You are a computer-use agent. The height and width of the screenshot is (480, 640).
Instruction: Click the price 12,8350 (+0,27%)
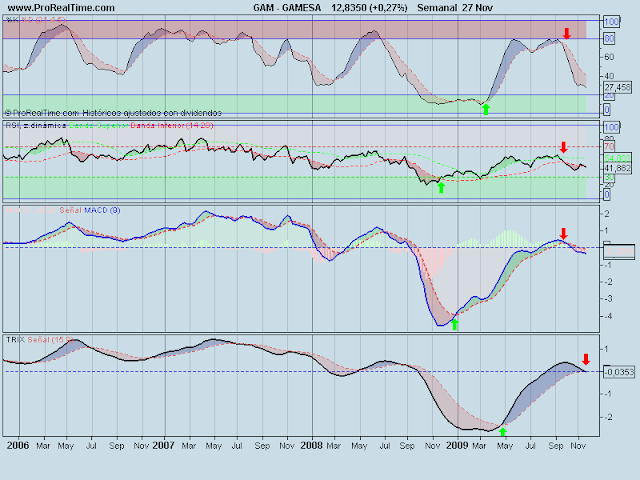[x=369, y=7]
